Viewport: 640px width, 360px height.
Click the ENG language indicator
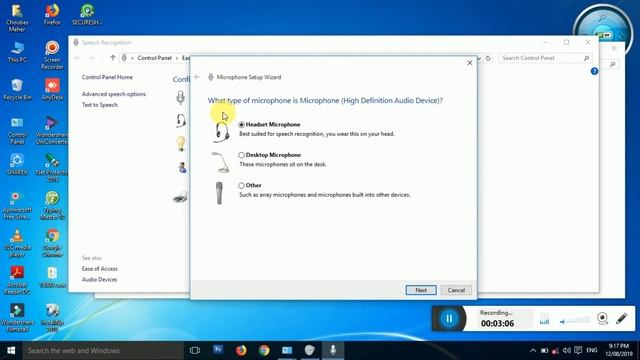point(592,351)
